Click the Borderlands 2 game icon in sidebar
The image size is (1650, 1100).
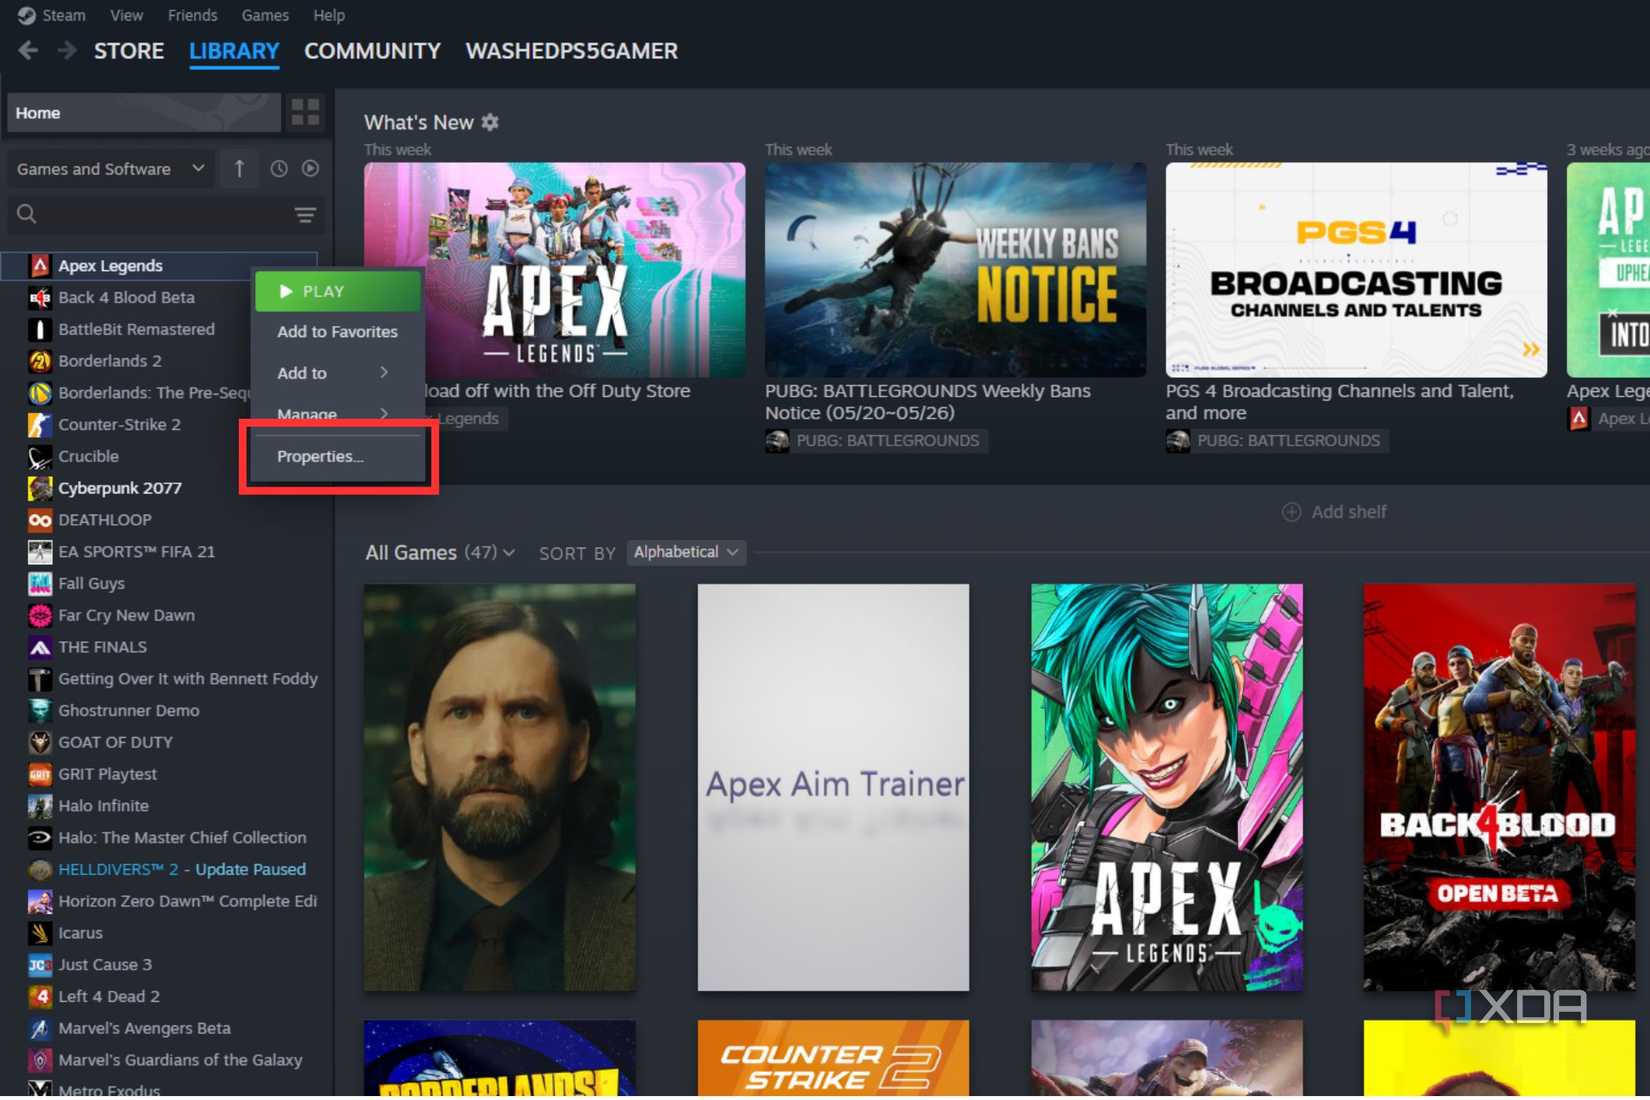point(40,361)
